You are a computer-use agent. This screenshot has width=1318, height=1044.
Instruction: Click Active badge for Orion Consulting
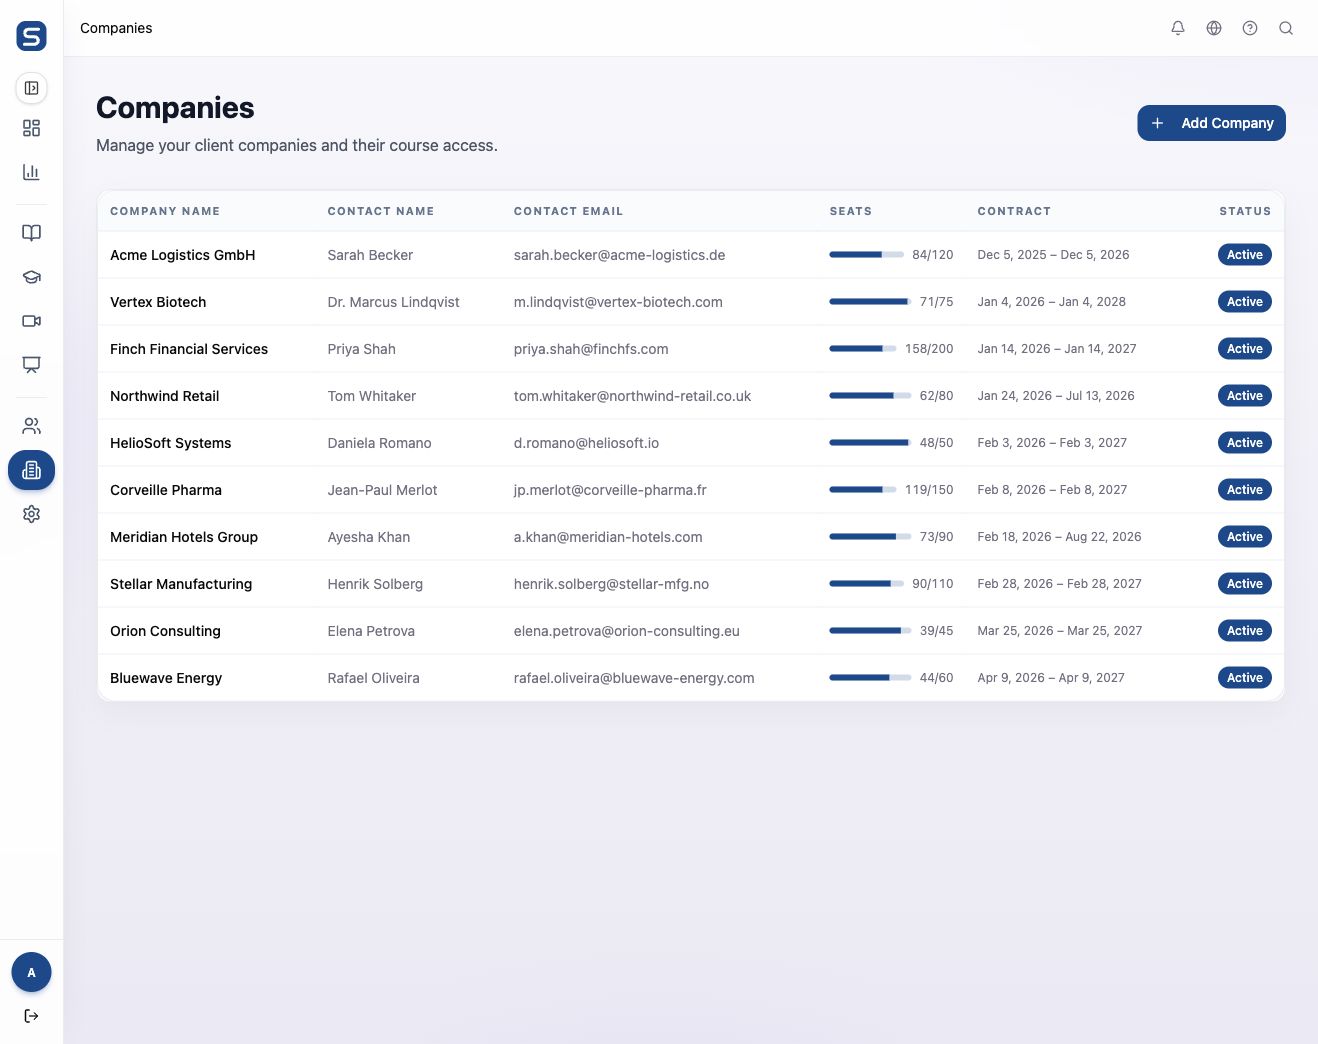pyautogui.click(x=1245, y=631)
